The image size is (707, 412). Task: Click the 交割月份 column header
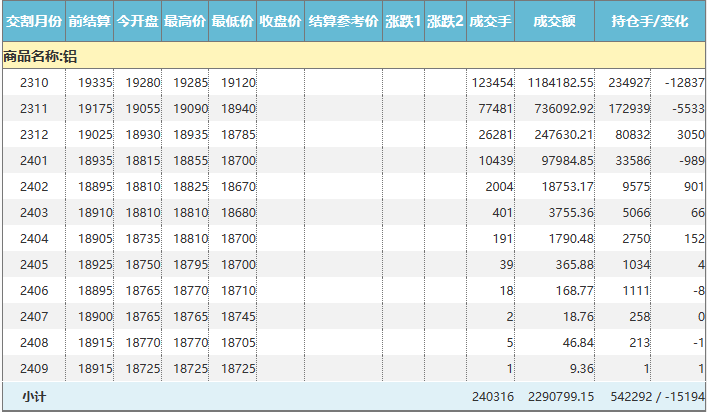click(33, 21)
